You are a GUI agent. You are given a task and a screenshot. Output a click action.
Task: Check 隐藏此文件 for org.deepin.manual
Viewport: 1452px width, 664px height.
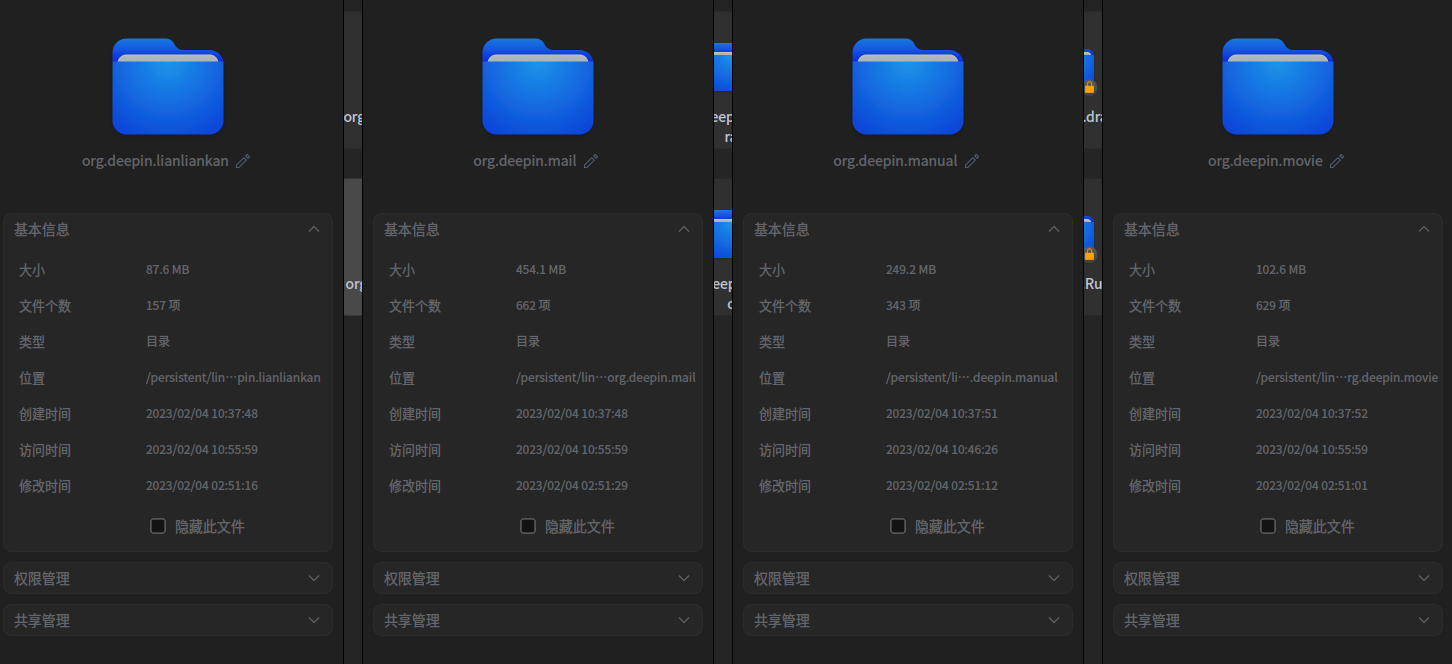[x=897, y=525]
